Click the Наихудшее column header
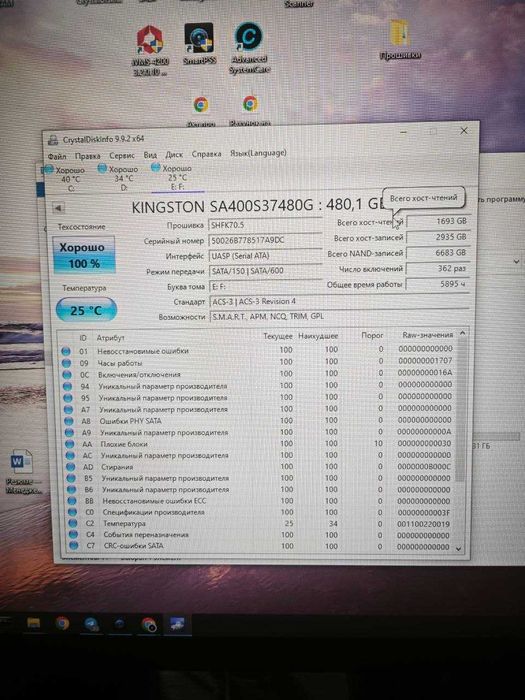 pos(318,336)
